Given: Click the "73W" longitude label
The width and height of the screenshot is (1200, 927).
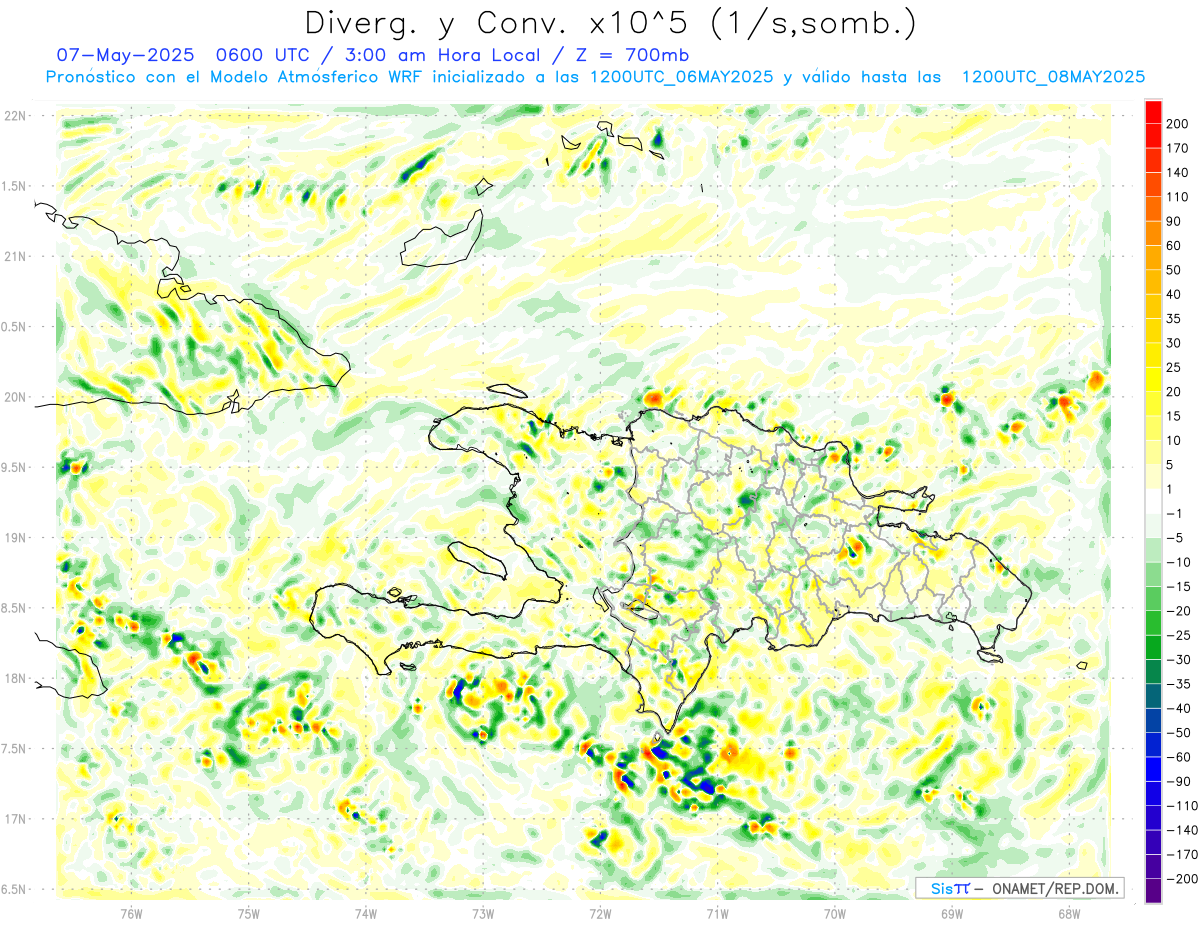Looking at the screenshot, I should click(x=483, y=914).
